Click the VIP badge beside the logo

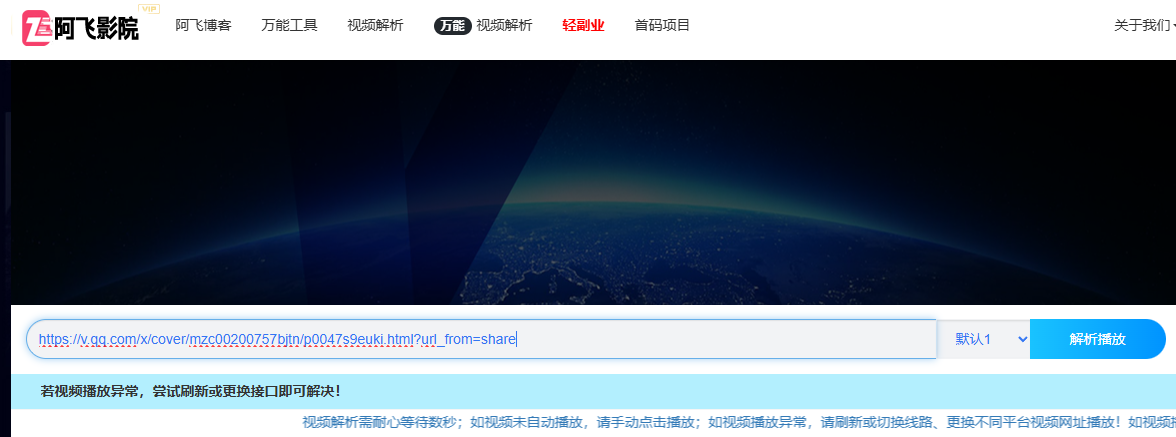click(x=149, y=9)
